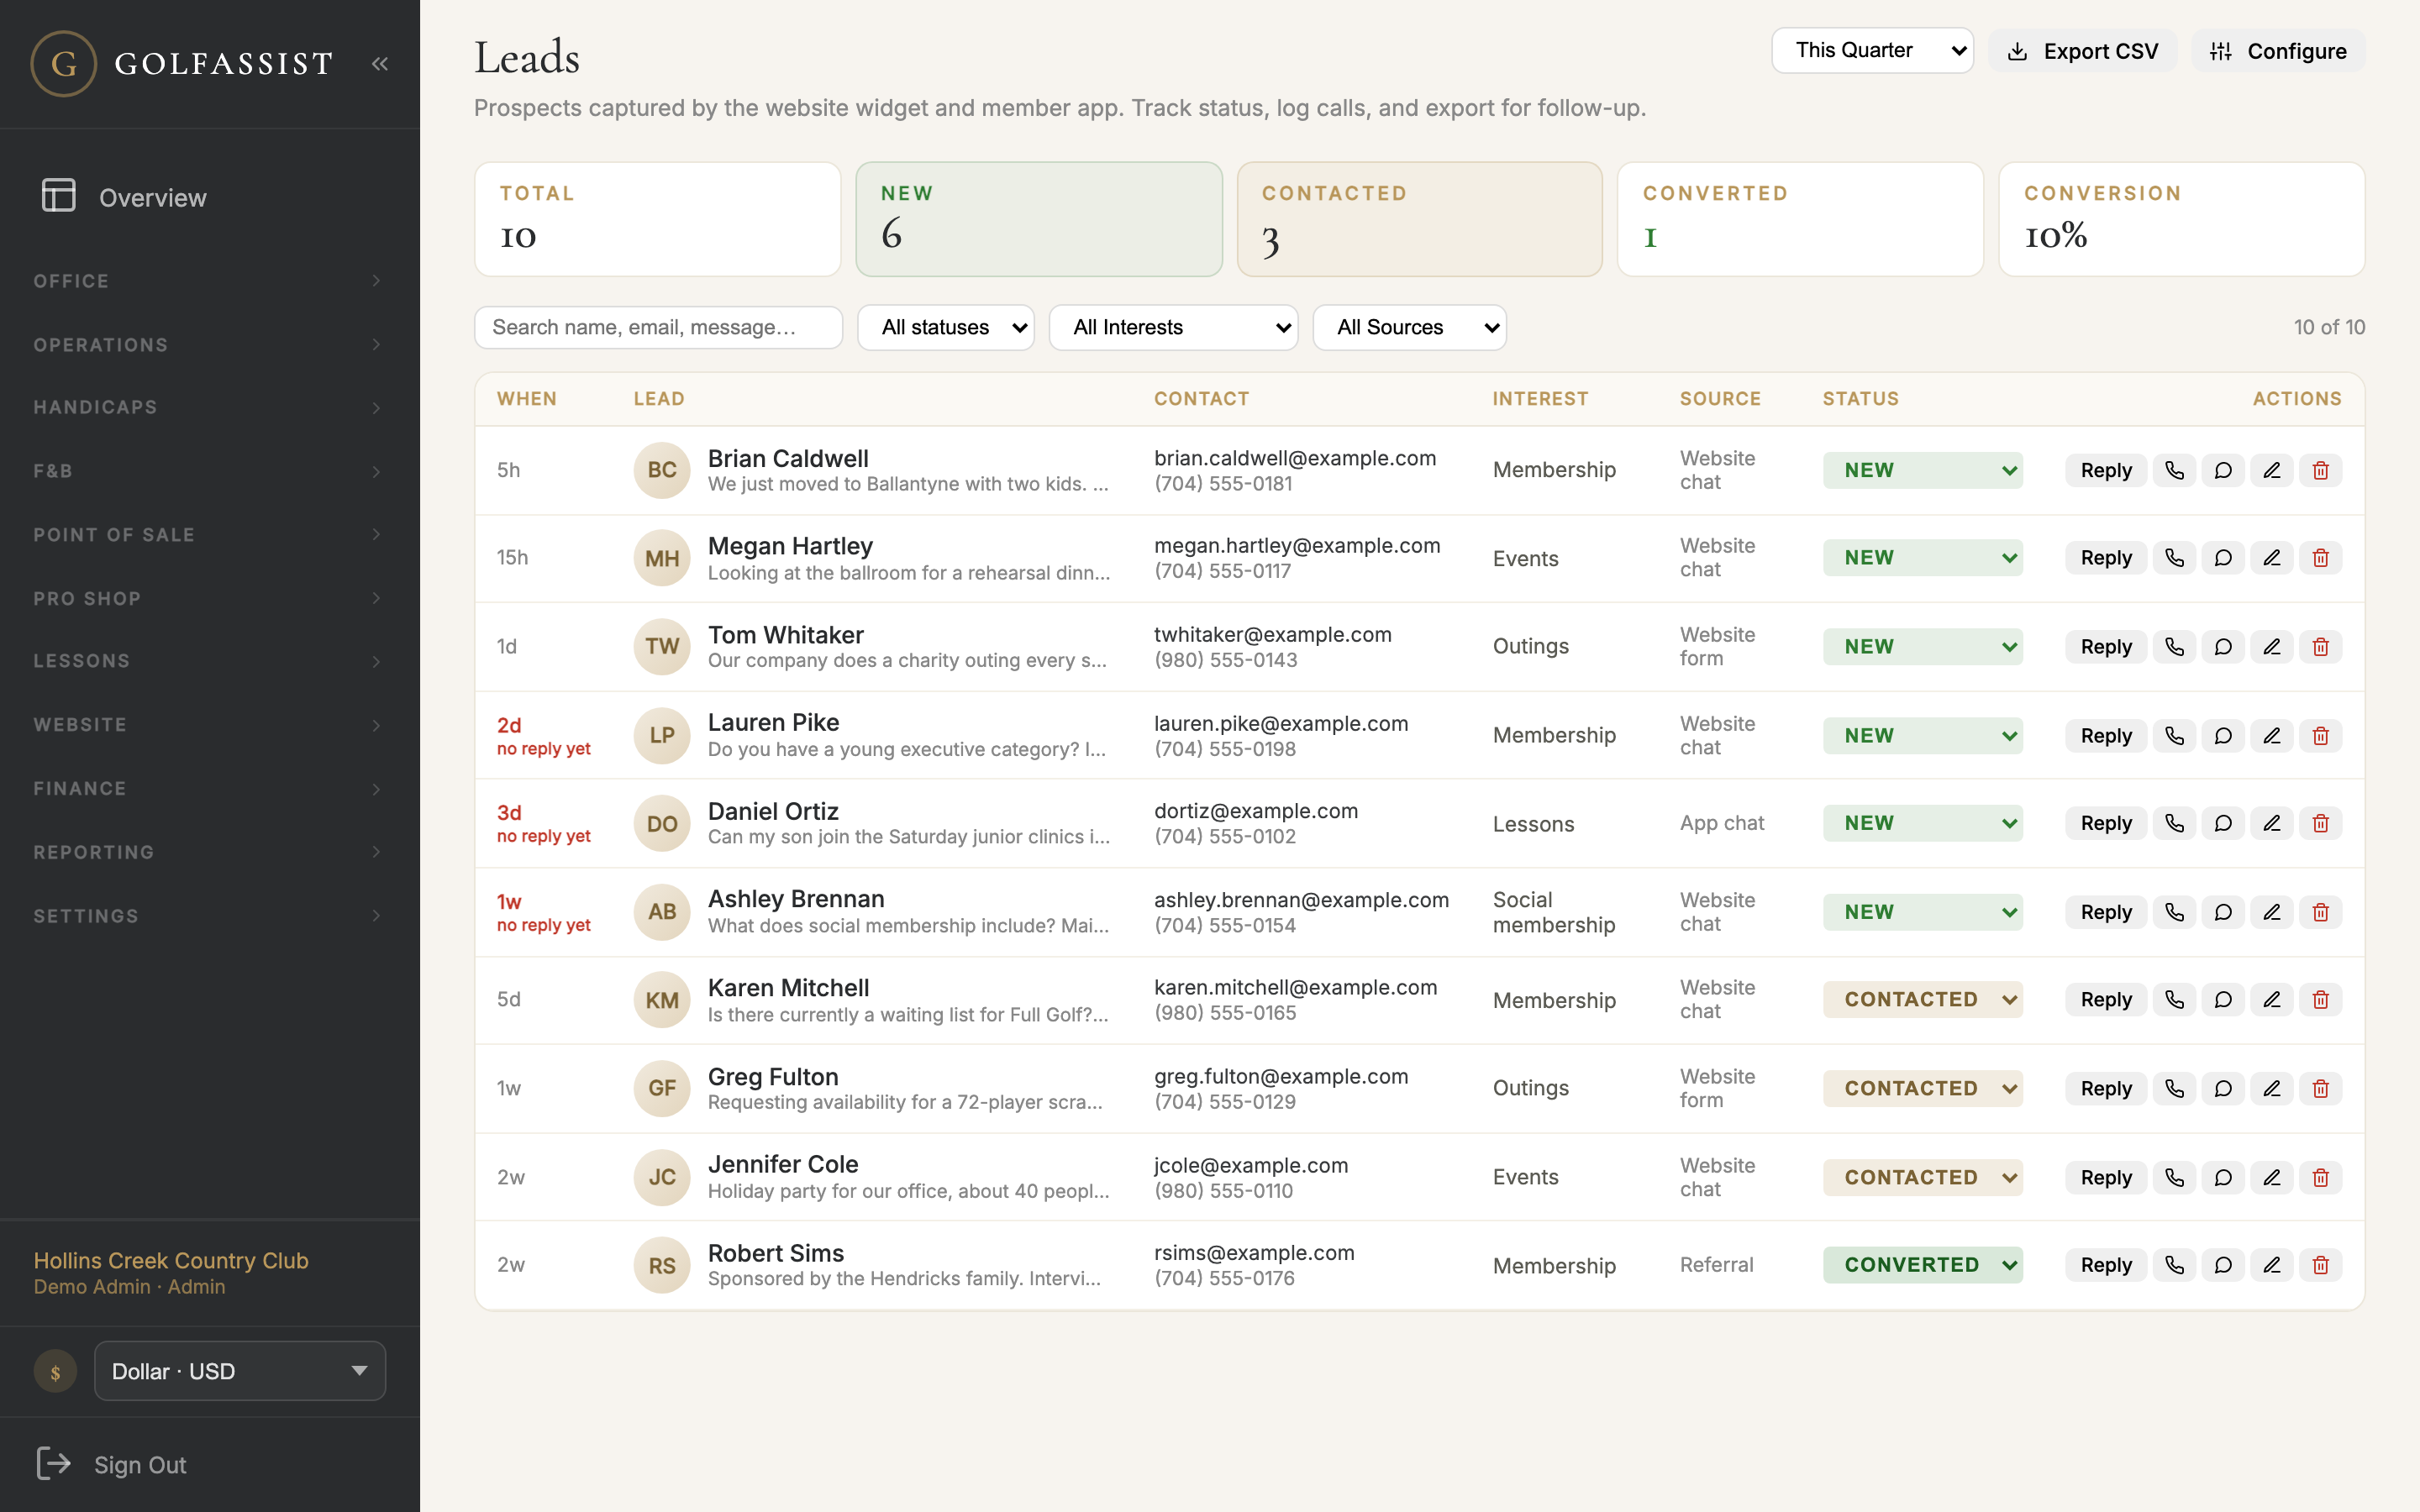Delete Robert Sims with the trash icon

(2321, 1265)
